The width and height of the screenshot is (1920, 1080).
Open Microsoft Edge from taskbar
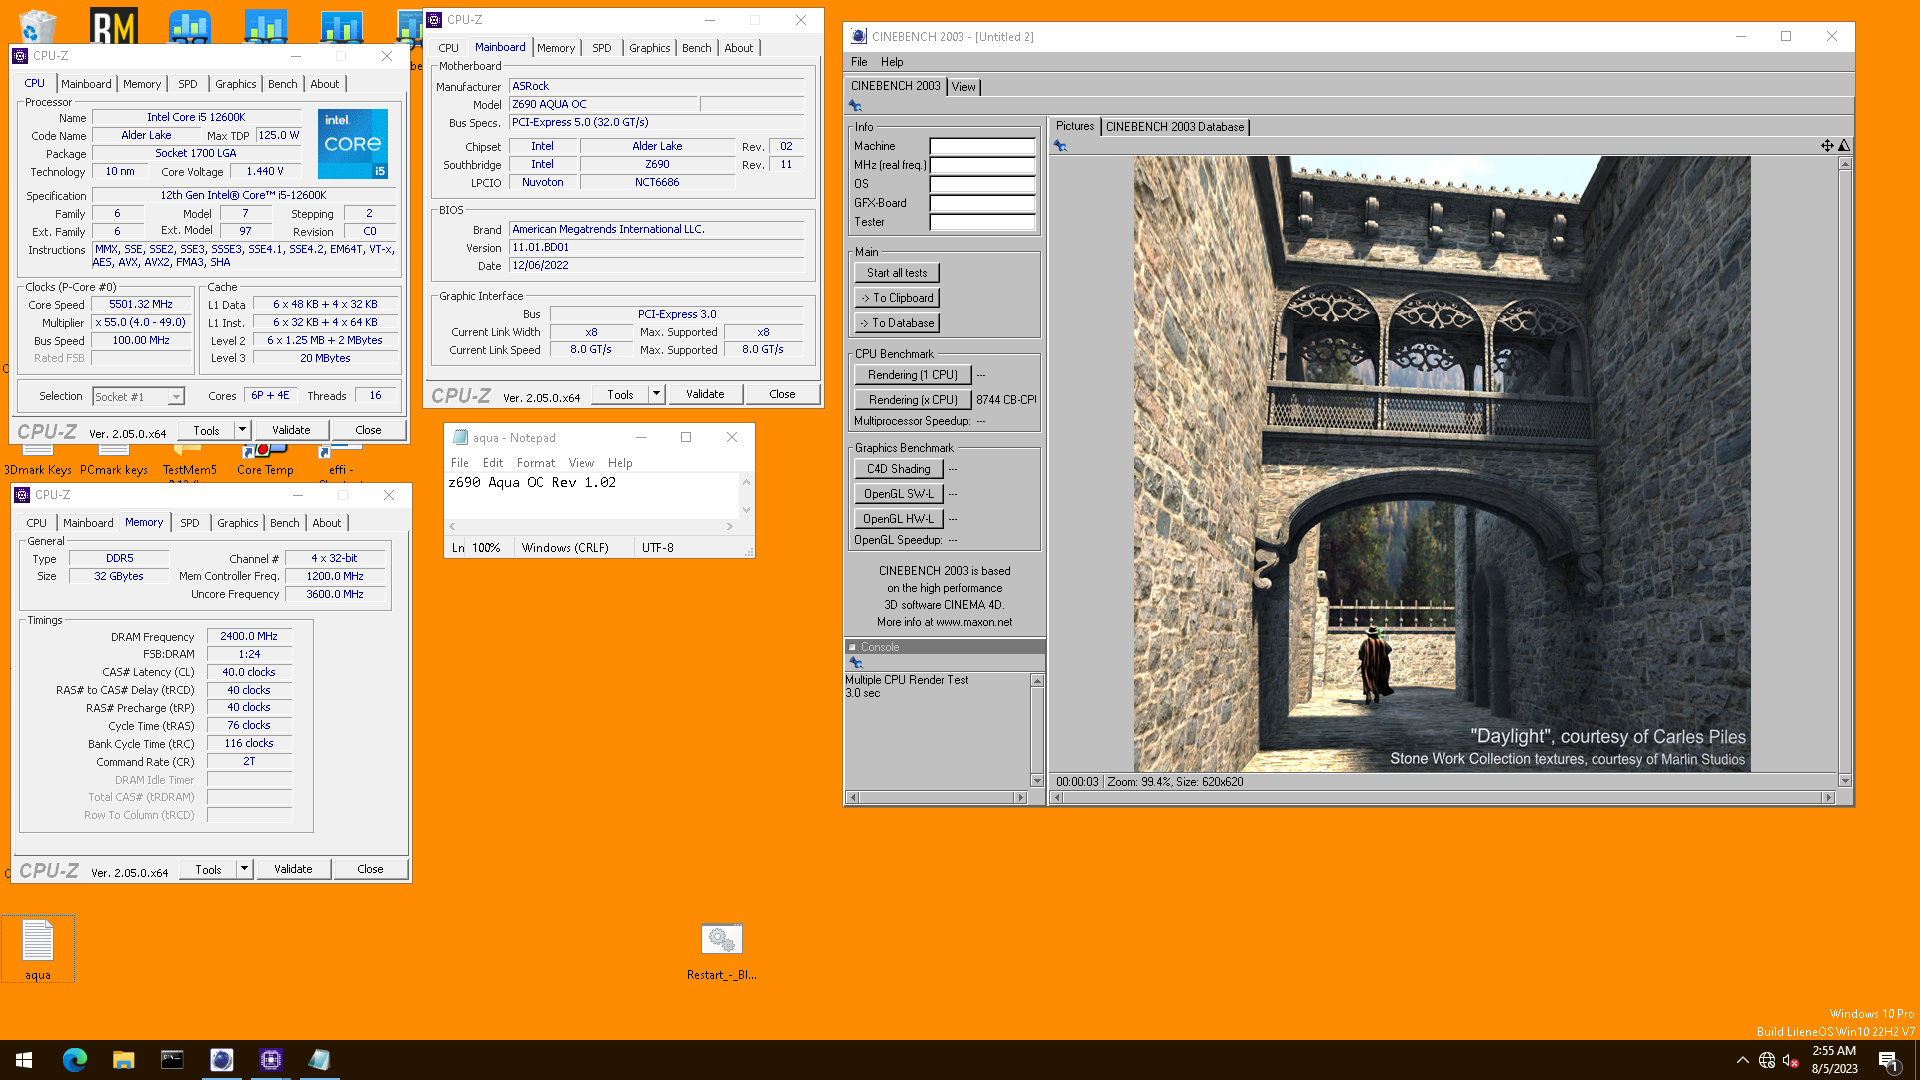click(x=75, y=1059)
